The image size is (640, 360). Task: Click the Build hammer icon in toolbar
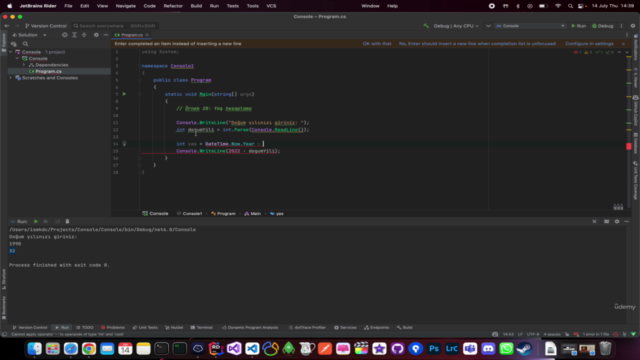point(426,26)
